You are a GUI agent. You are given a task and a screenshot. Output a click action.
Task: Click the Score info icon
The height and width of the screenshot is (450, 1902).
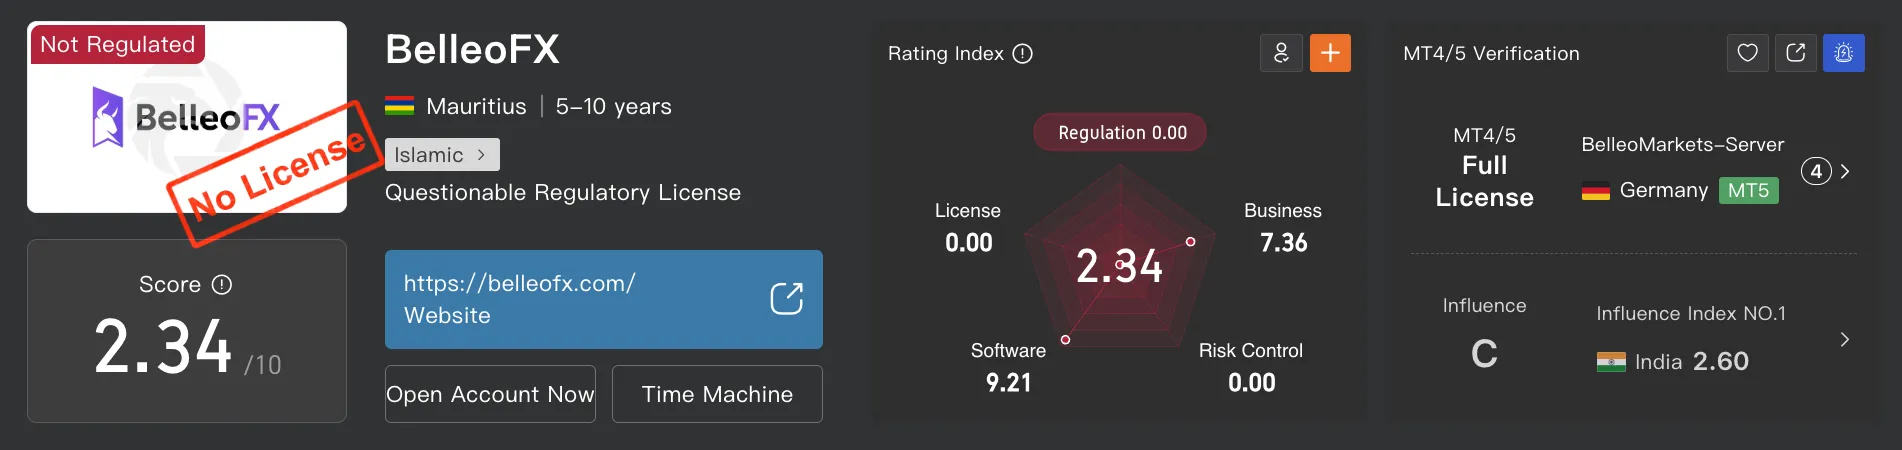[x=222, y=285]
